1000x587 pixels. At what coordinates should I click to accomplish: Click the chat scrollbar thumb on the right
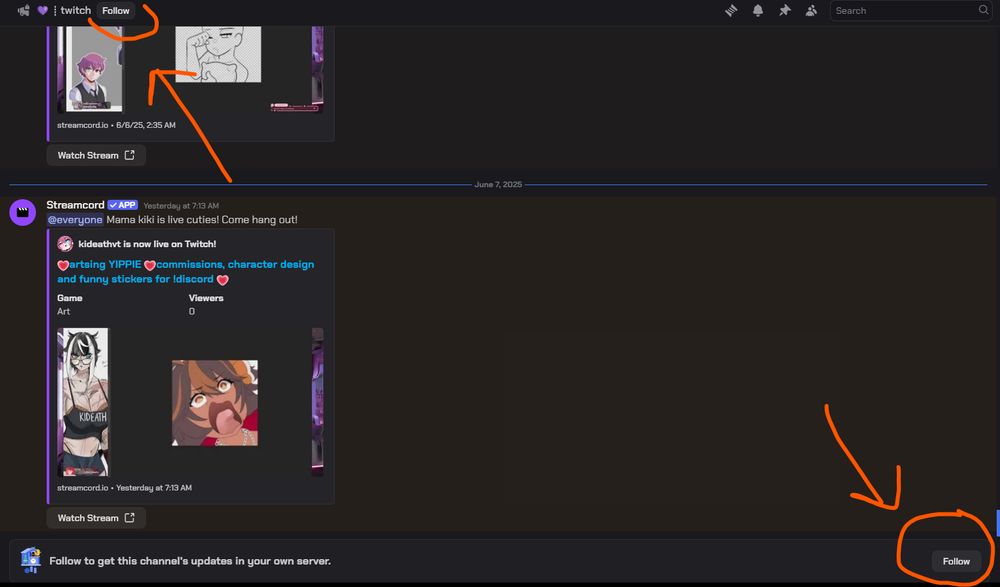point(997,523)
